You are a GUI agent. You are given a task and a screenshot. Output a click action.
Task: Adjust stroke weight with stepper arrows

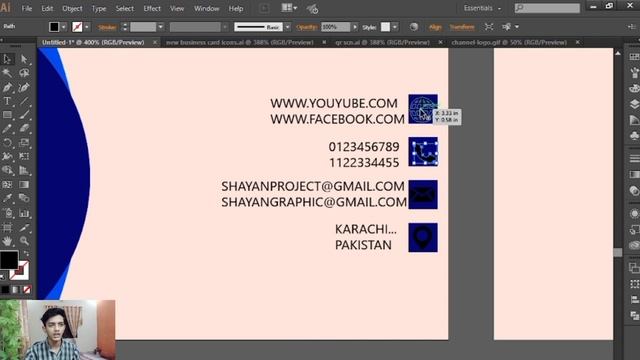pyautogui.click(x=125, y=27)
